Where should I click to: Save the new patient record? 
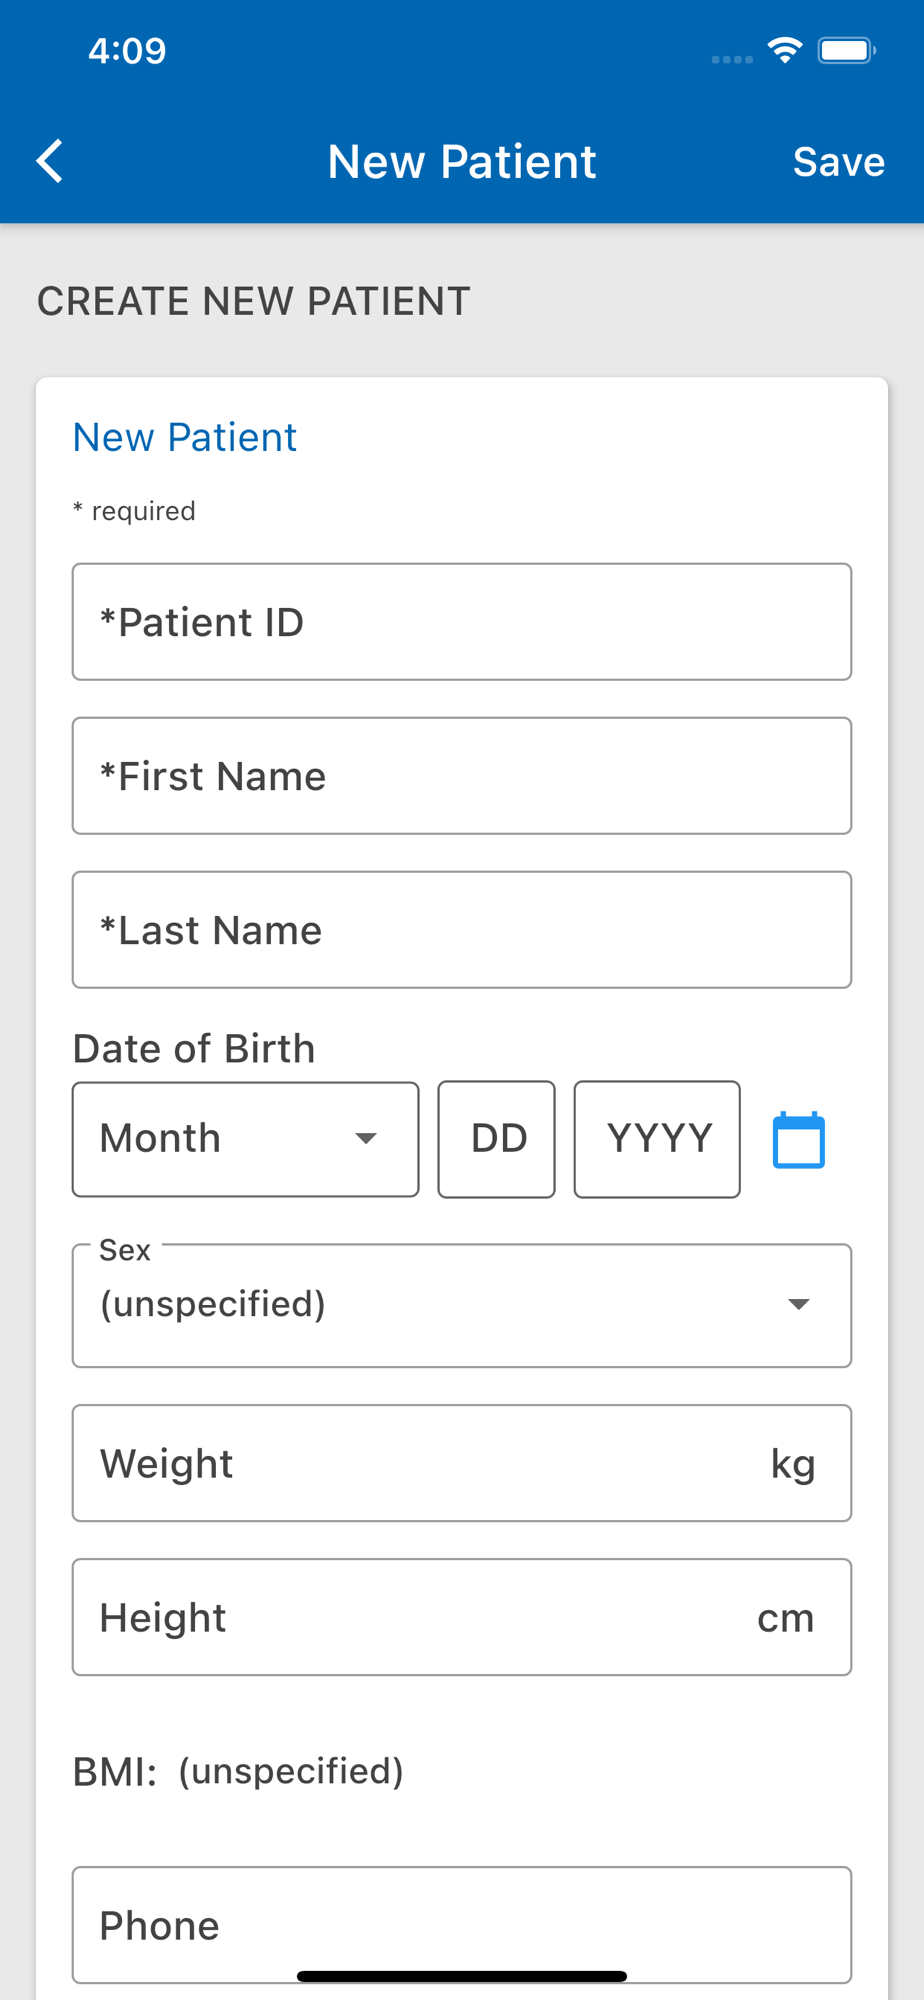(x=838, y=162)
